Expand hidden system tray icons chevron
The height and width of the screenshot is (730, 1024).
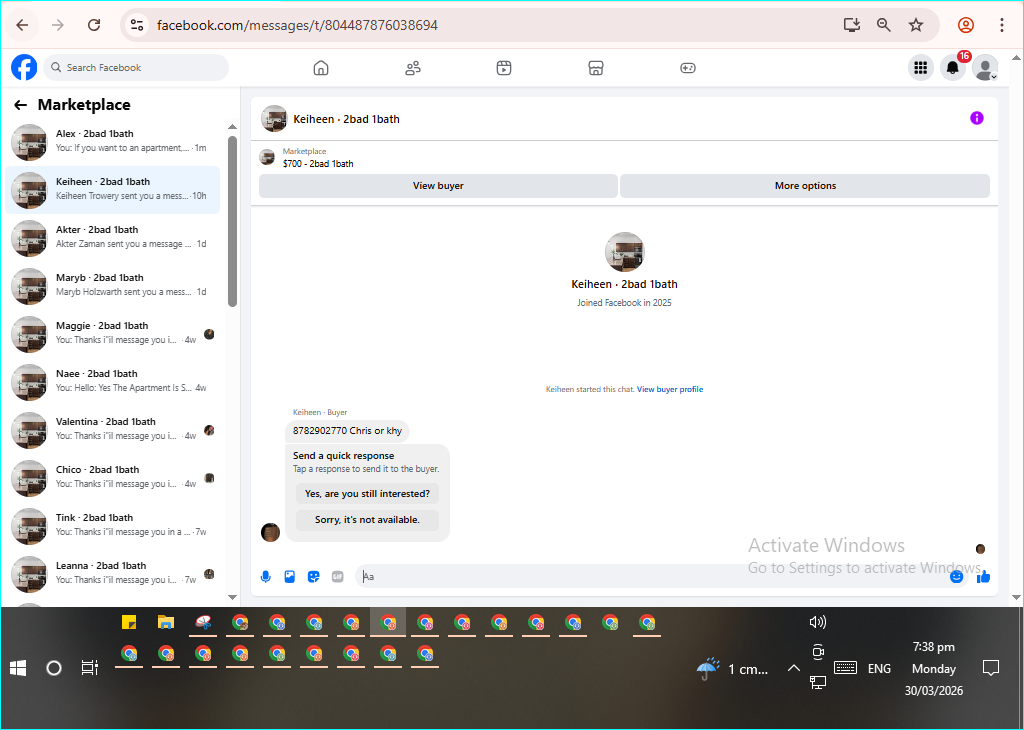click(793, 668)
